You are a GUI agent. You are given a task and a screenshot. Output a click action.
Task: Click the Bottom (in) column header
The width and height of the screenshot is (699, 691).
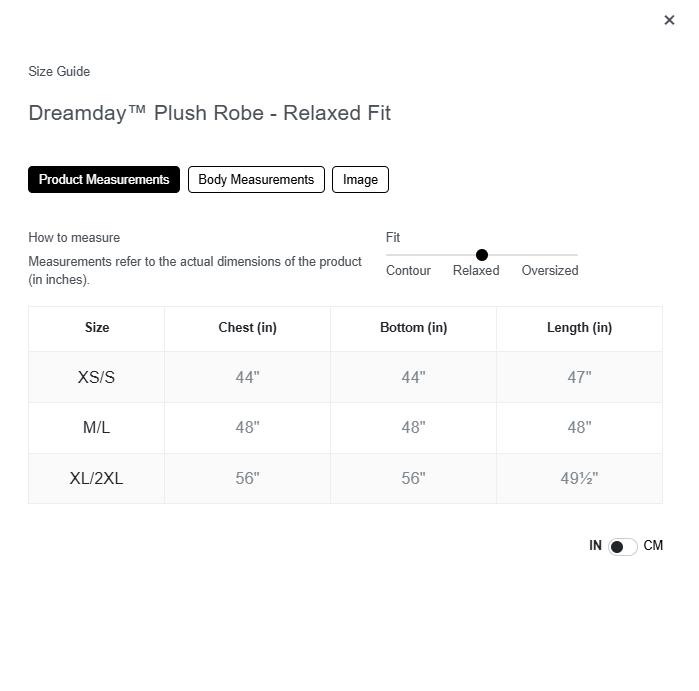413,328
